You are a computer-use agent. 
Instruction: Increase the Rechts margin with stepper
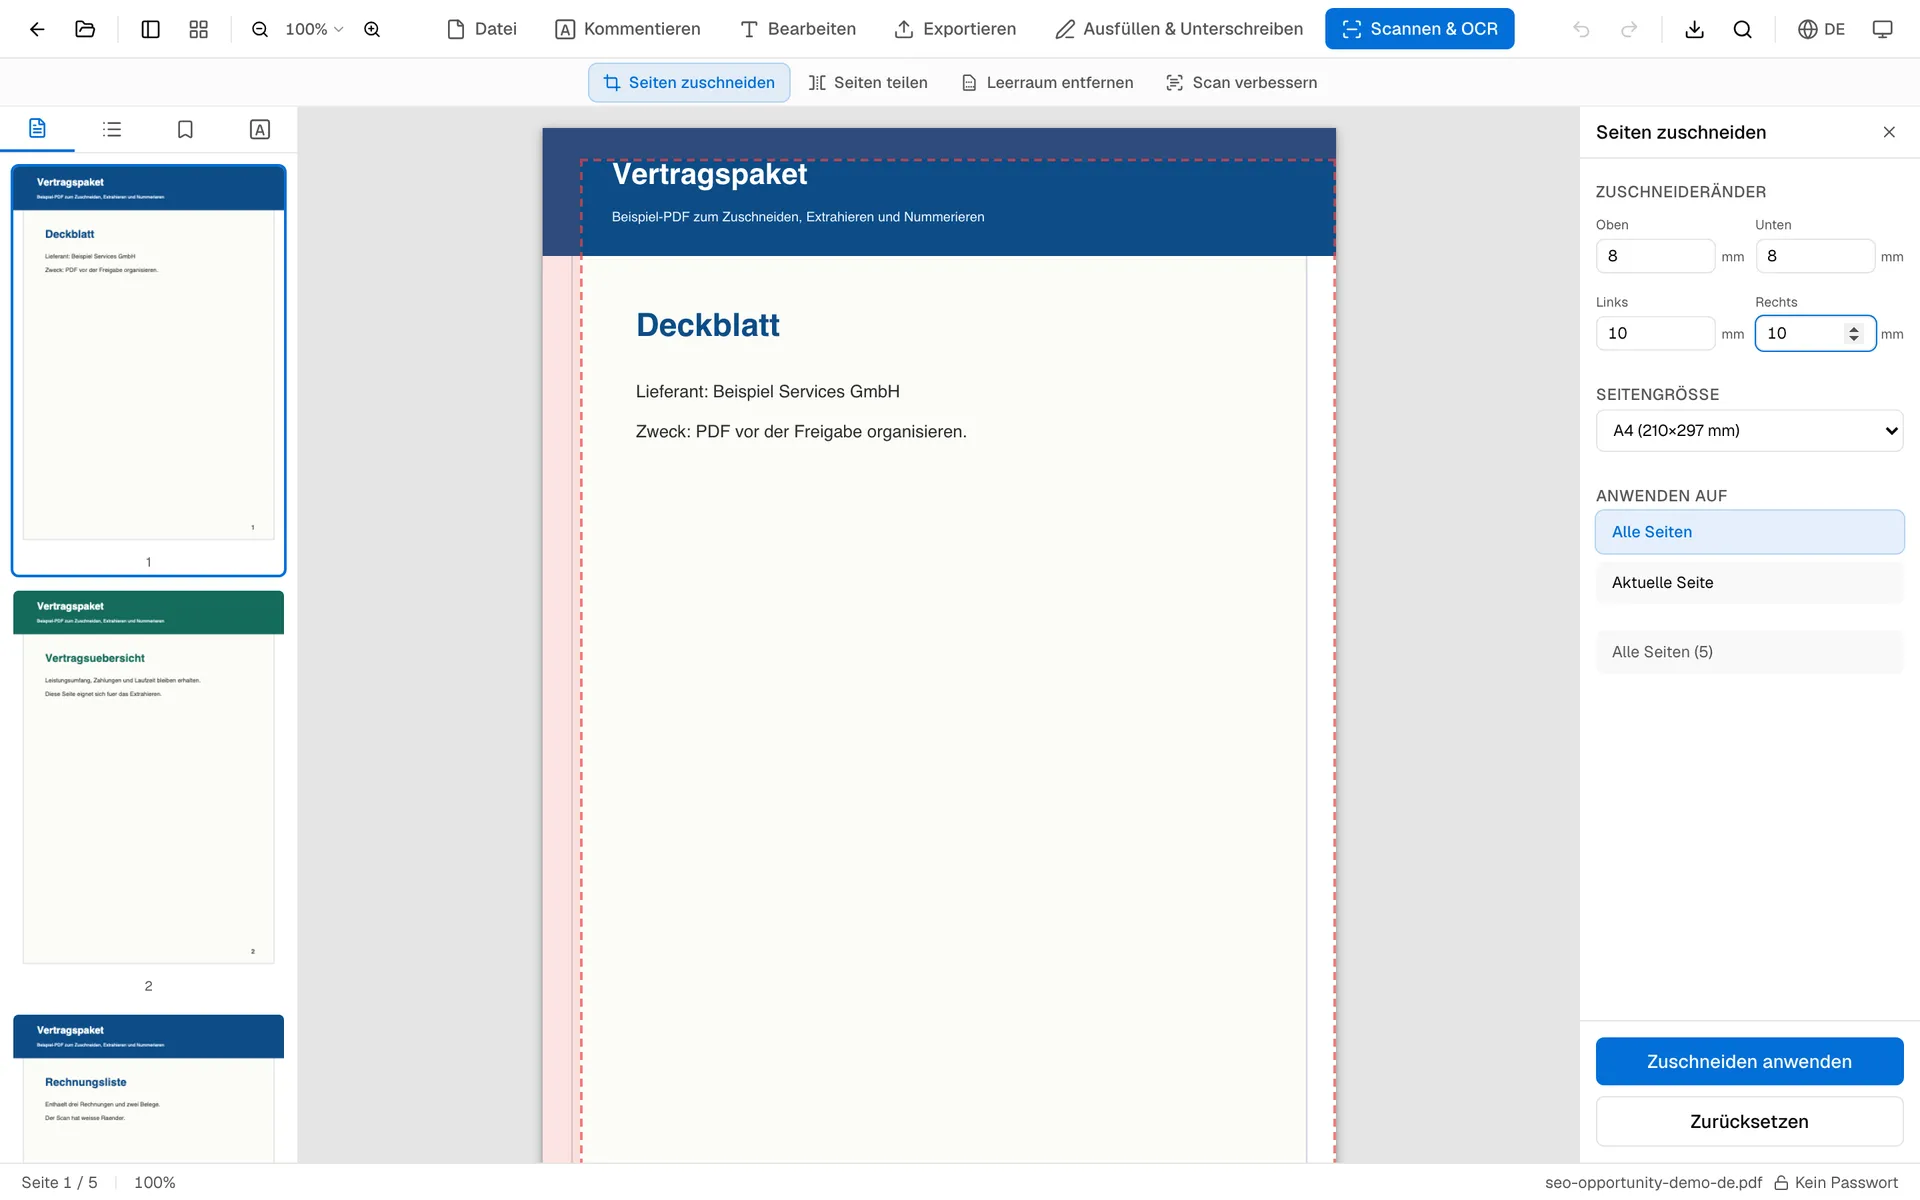pos(1854,328)
